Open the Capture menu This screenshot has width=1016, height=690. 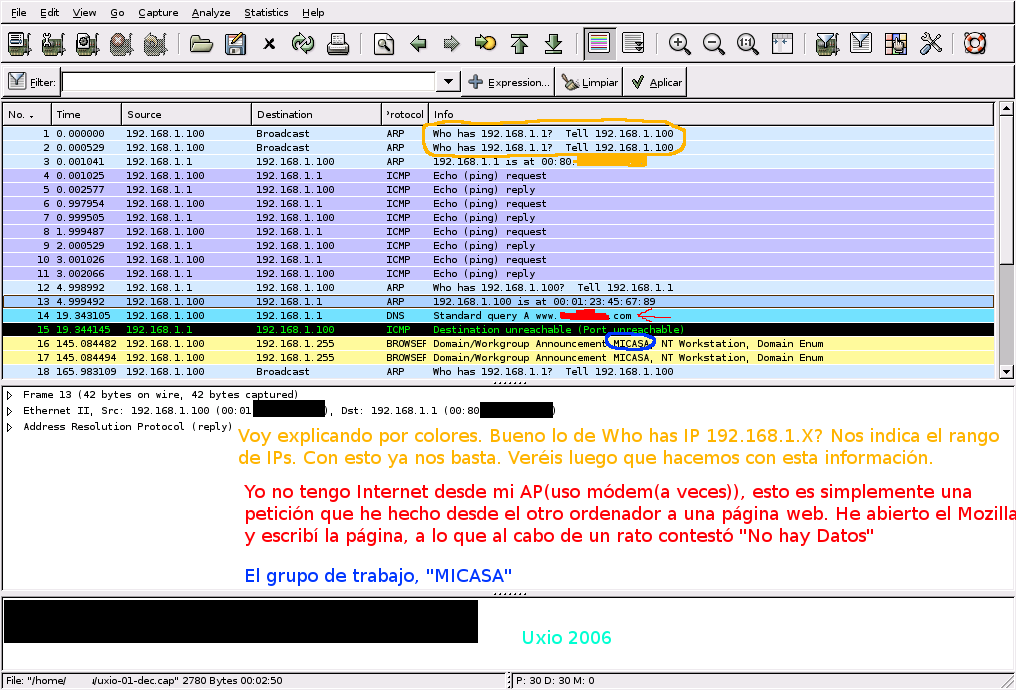tap(158, 12)
